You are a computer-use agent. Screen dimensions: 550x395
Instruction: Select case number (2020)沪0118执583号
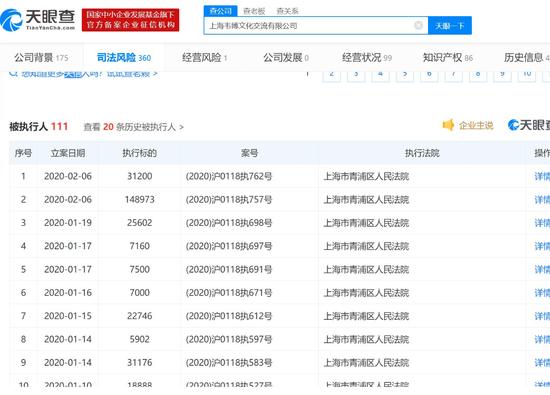click(x=229, y=362)
